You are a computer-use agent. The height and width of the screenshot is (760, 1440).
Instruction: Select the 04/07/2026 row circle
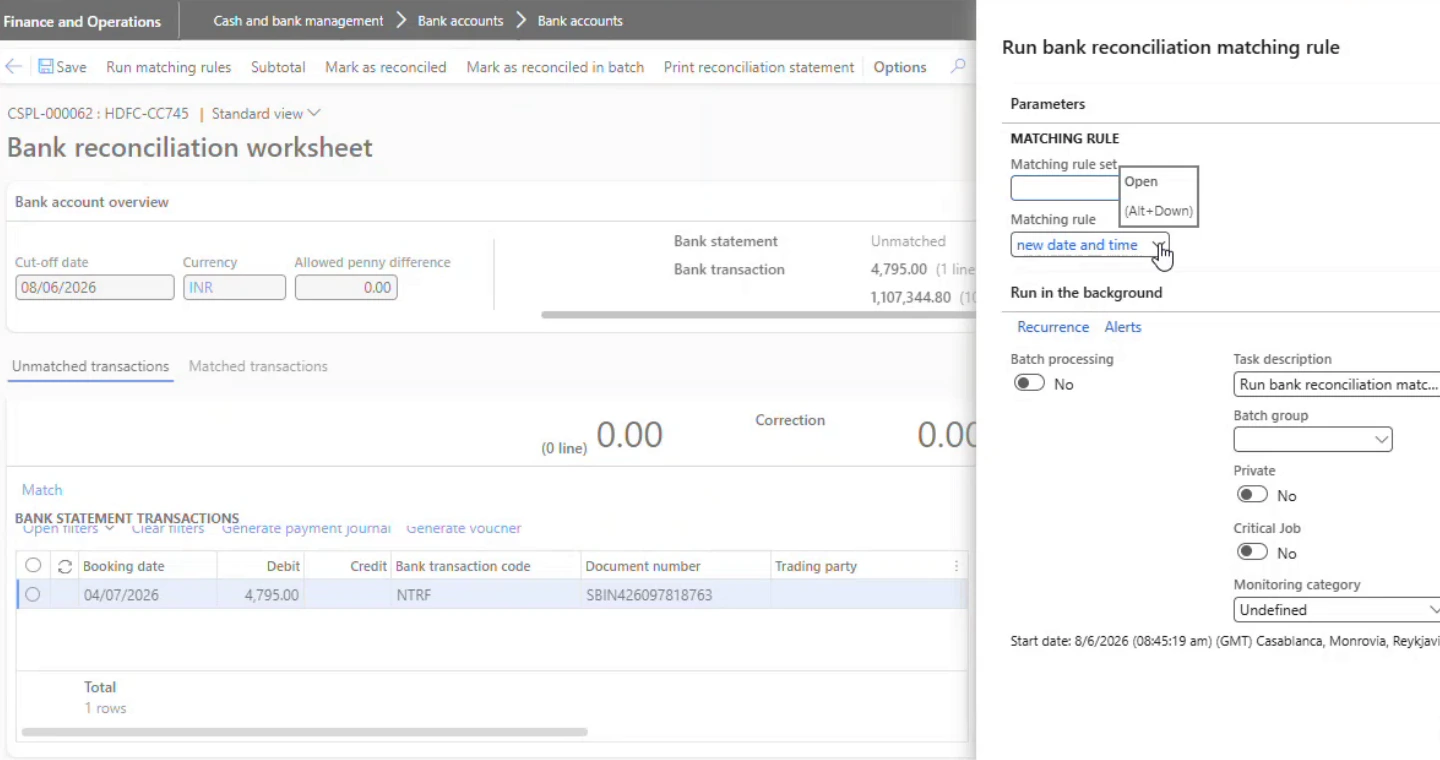click(x=33, y=595)
